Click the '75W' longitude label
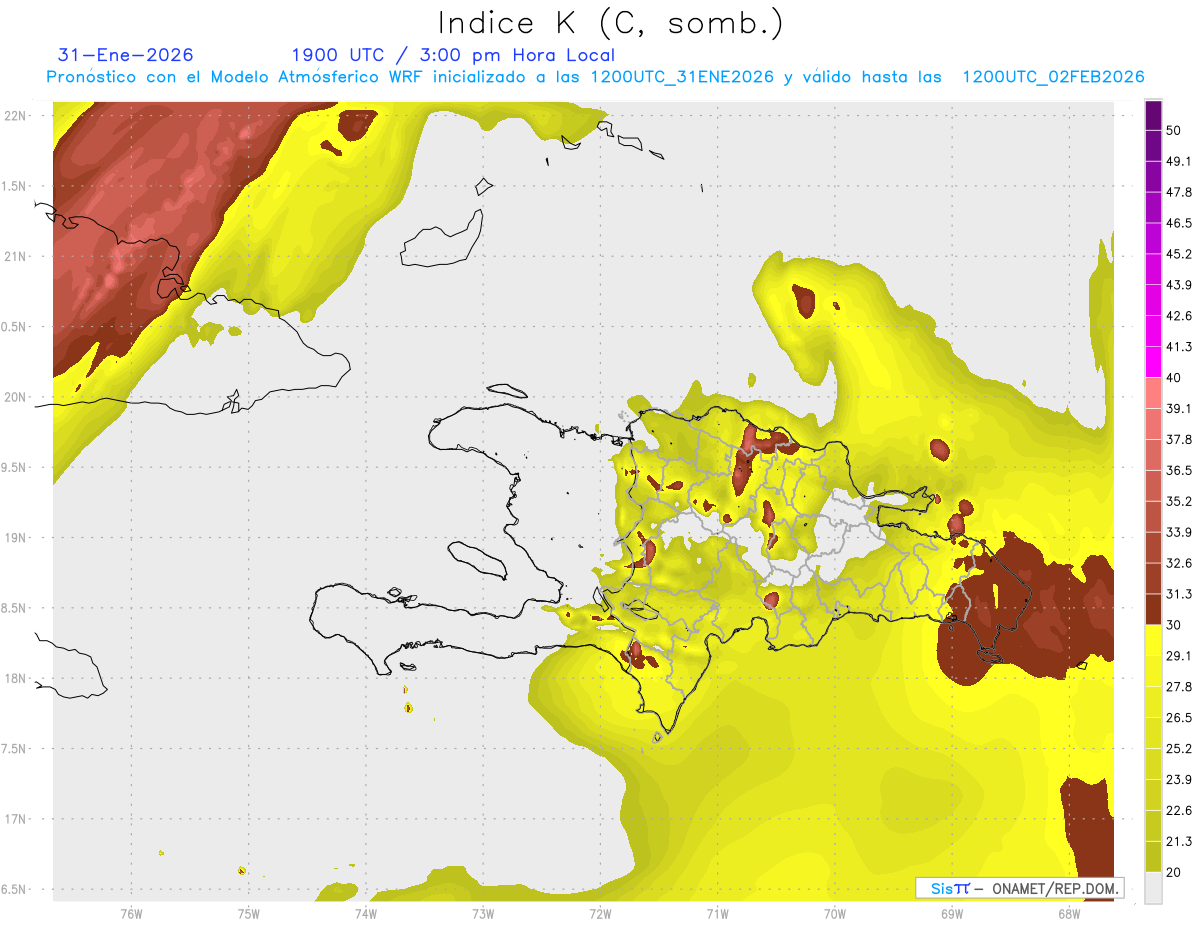 point(248,913)
